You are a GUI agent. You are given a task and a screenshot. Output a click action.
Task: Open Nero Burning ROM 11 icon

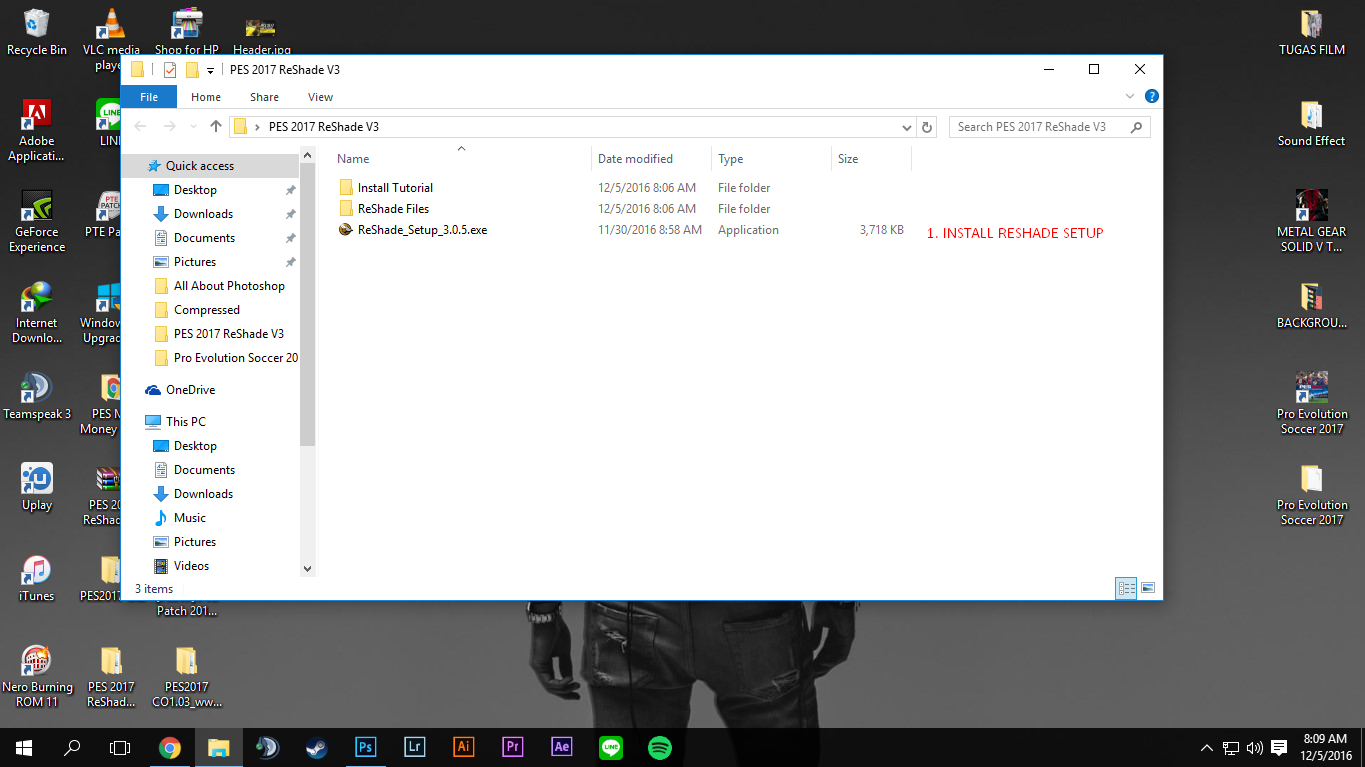pyautogui.click(x=37, y=677)
